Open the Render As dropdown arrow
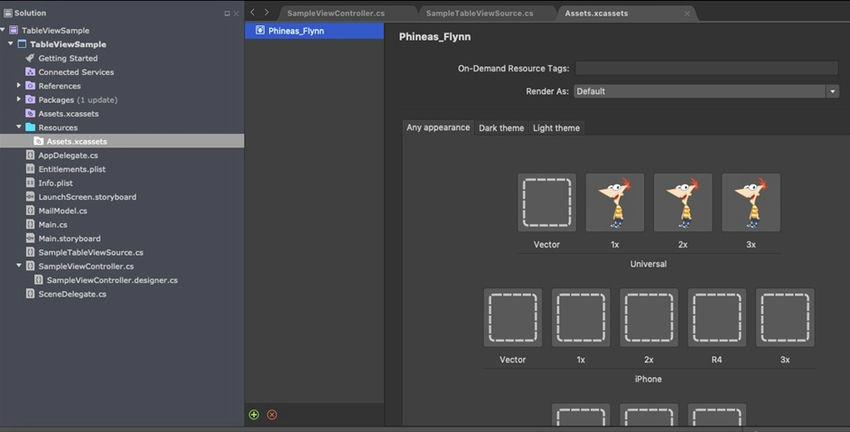The image size is (850, 432). point(833,92)
